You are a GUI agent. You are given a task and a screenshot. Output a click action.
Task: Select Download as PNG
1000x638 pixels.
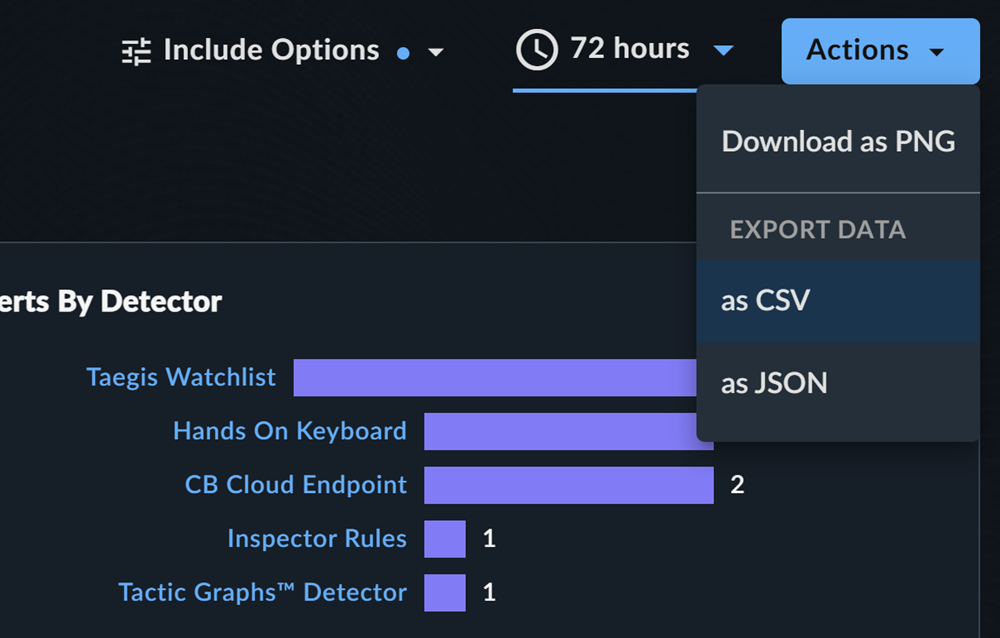(838, 141)
